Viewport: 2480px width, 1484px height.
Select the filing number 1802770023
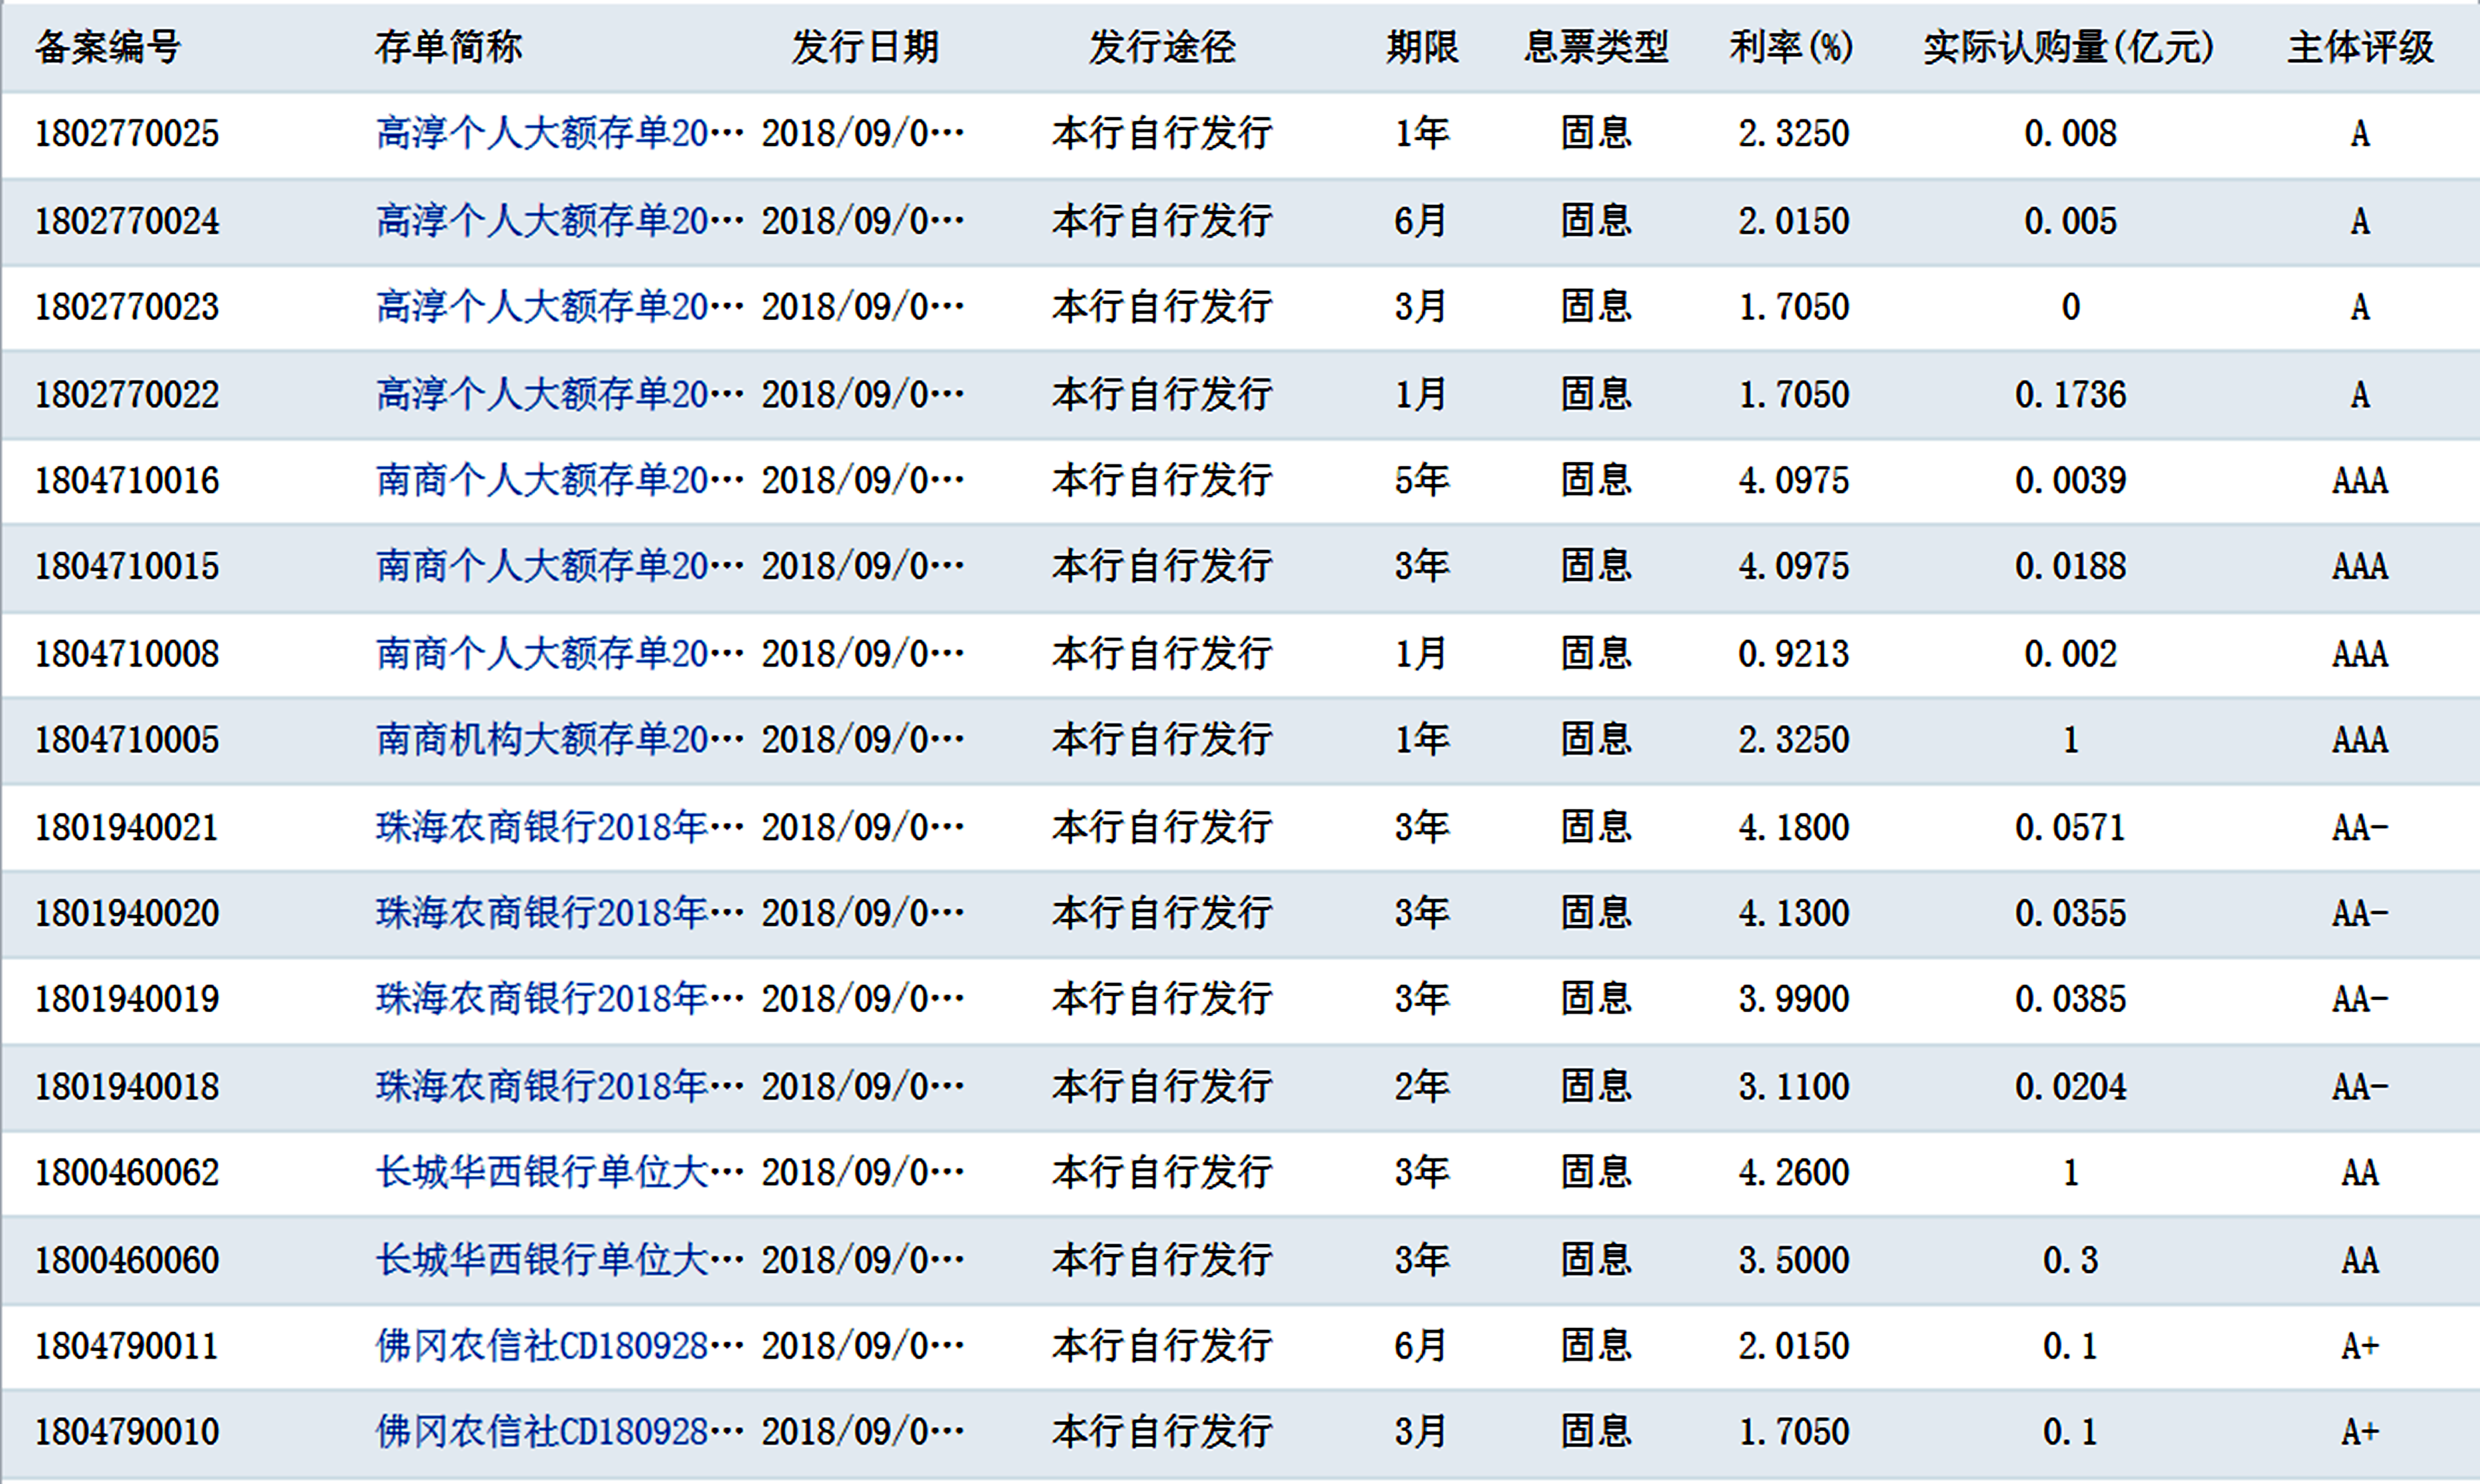coord(127,306)
